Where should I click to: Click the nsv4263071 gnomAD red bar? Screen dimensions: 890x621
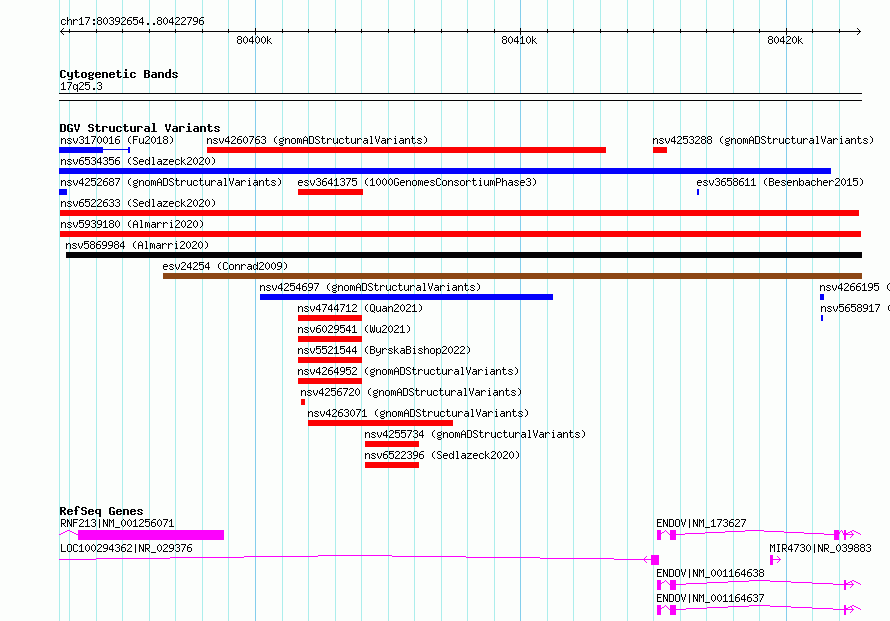point(380,423)
